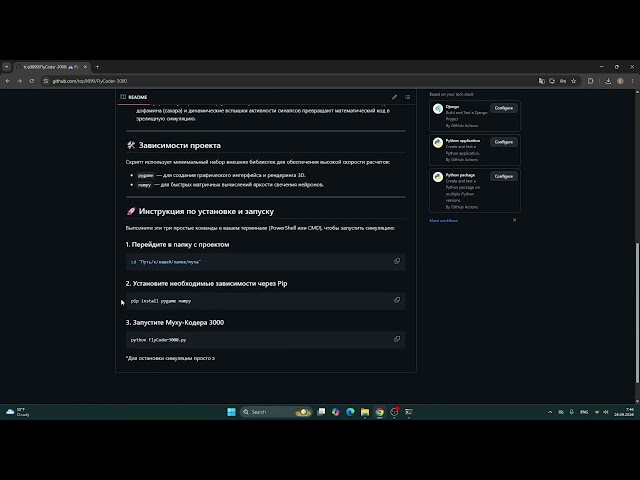640x480 pixels.
Task: Click the '3. Запустите Муху-Кодера 3000' heading
Action: (x=175, y=322)
